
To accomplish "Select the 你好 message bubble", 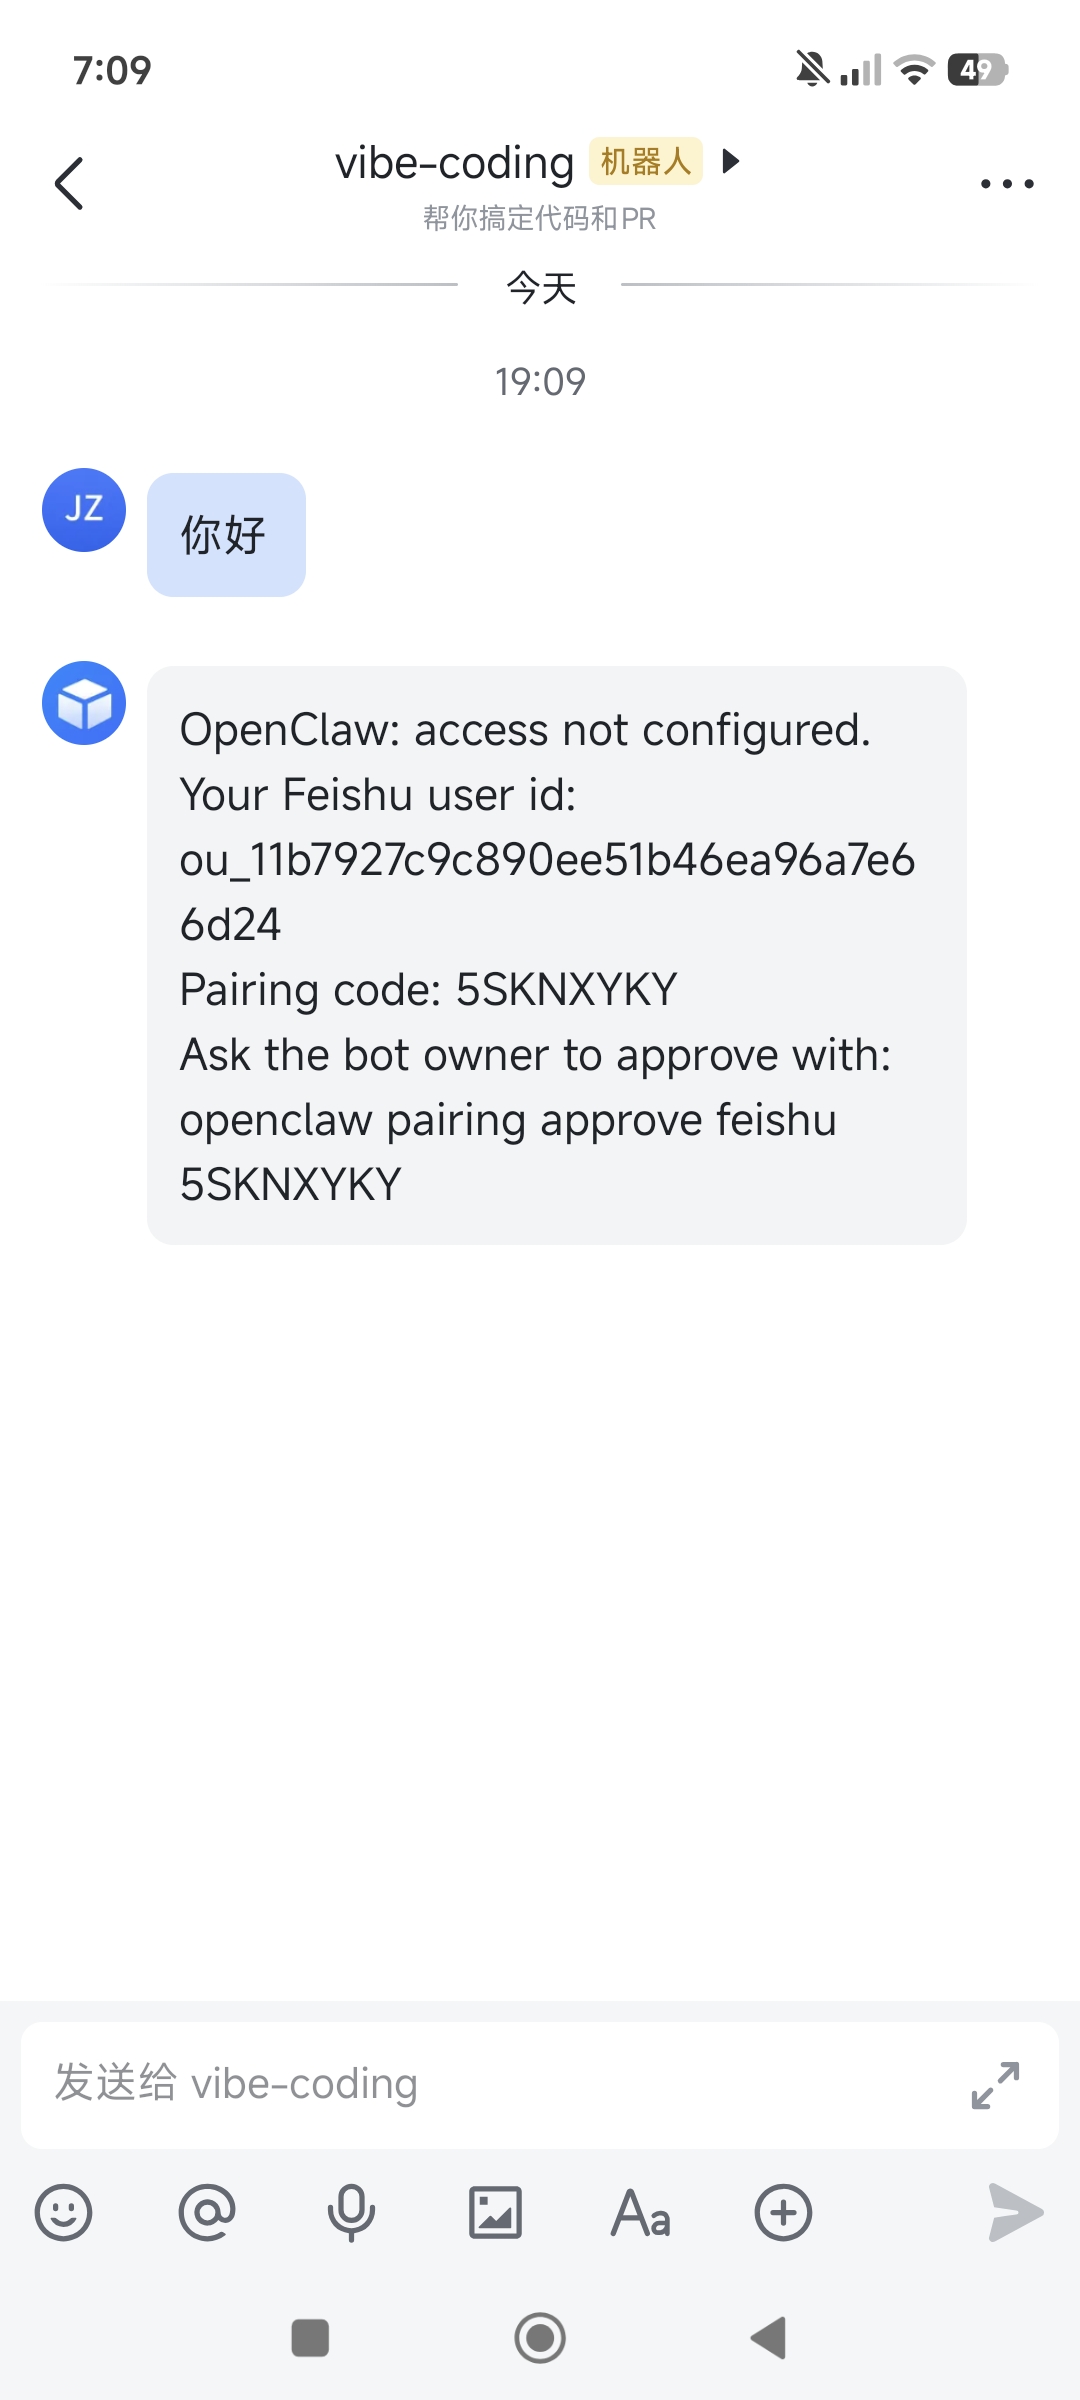I will pos(225,535).
